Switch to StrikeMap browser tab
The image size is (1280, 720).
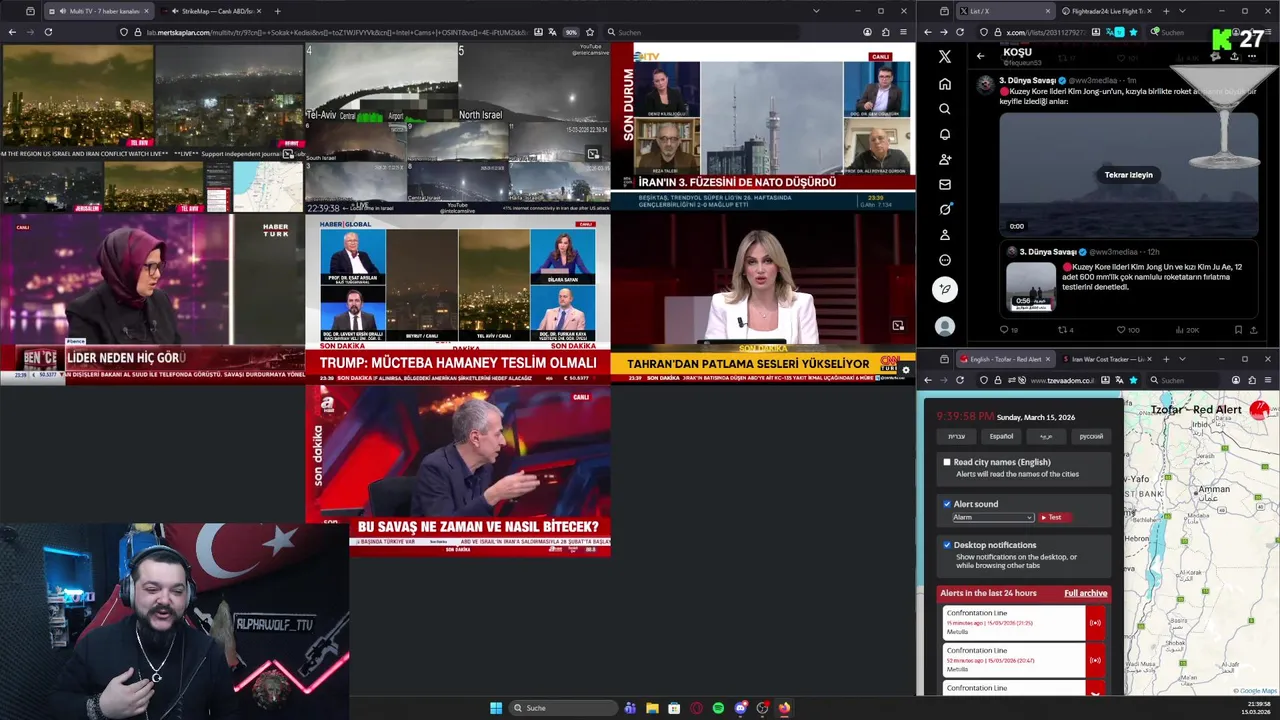(215, 11)
